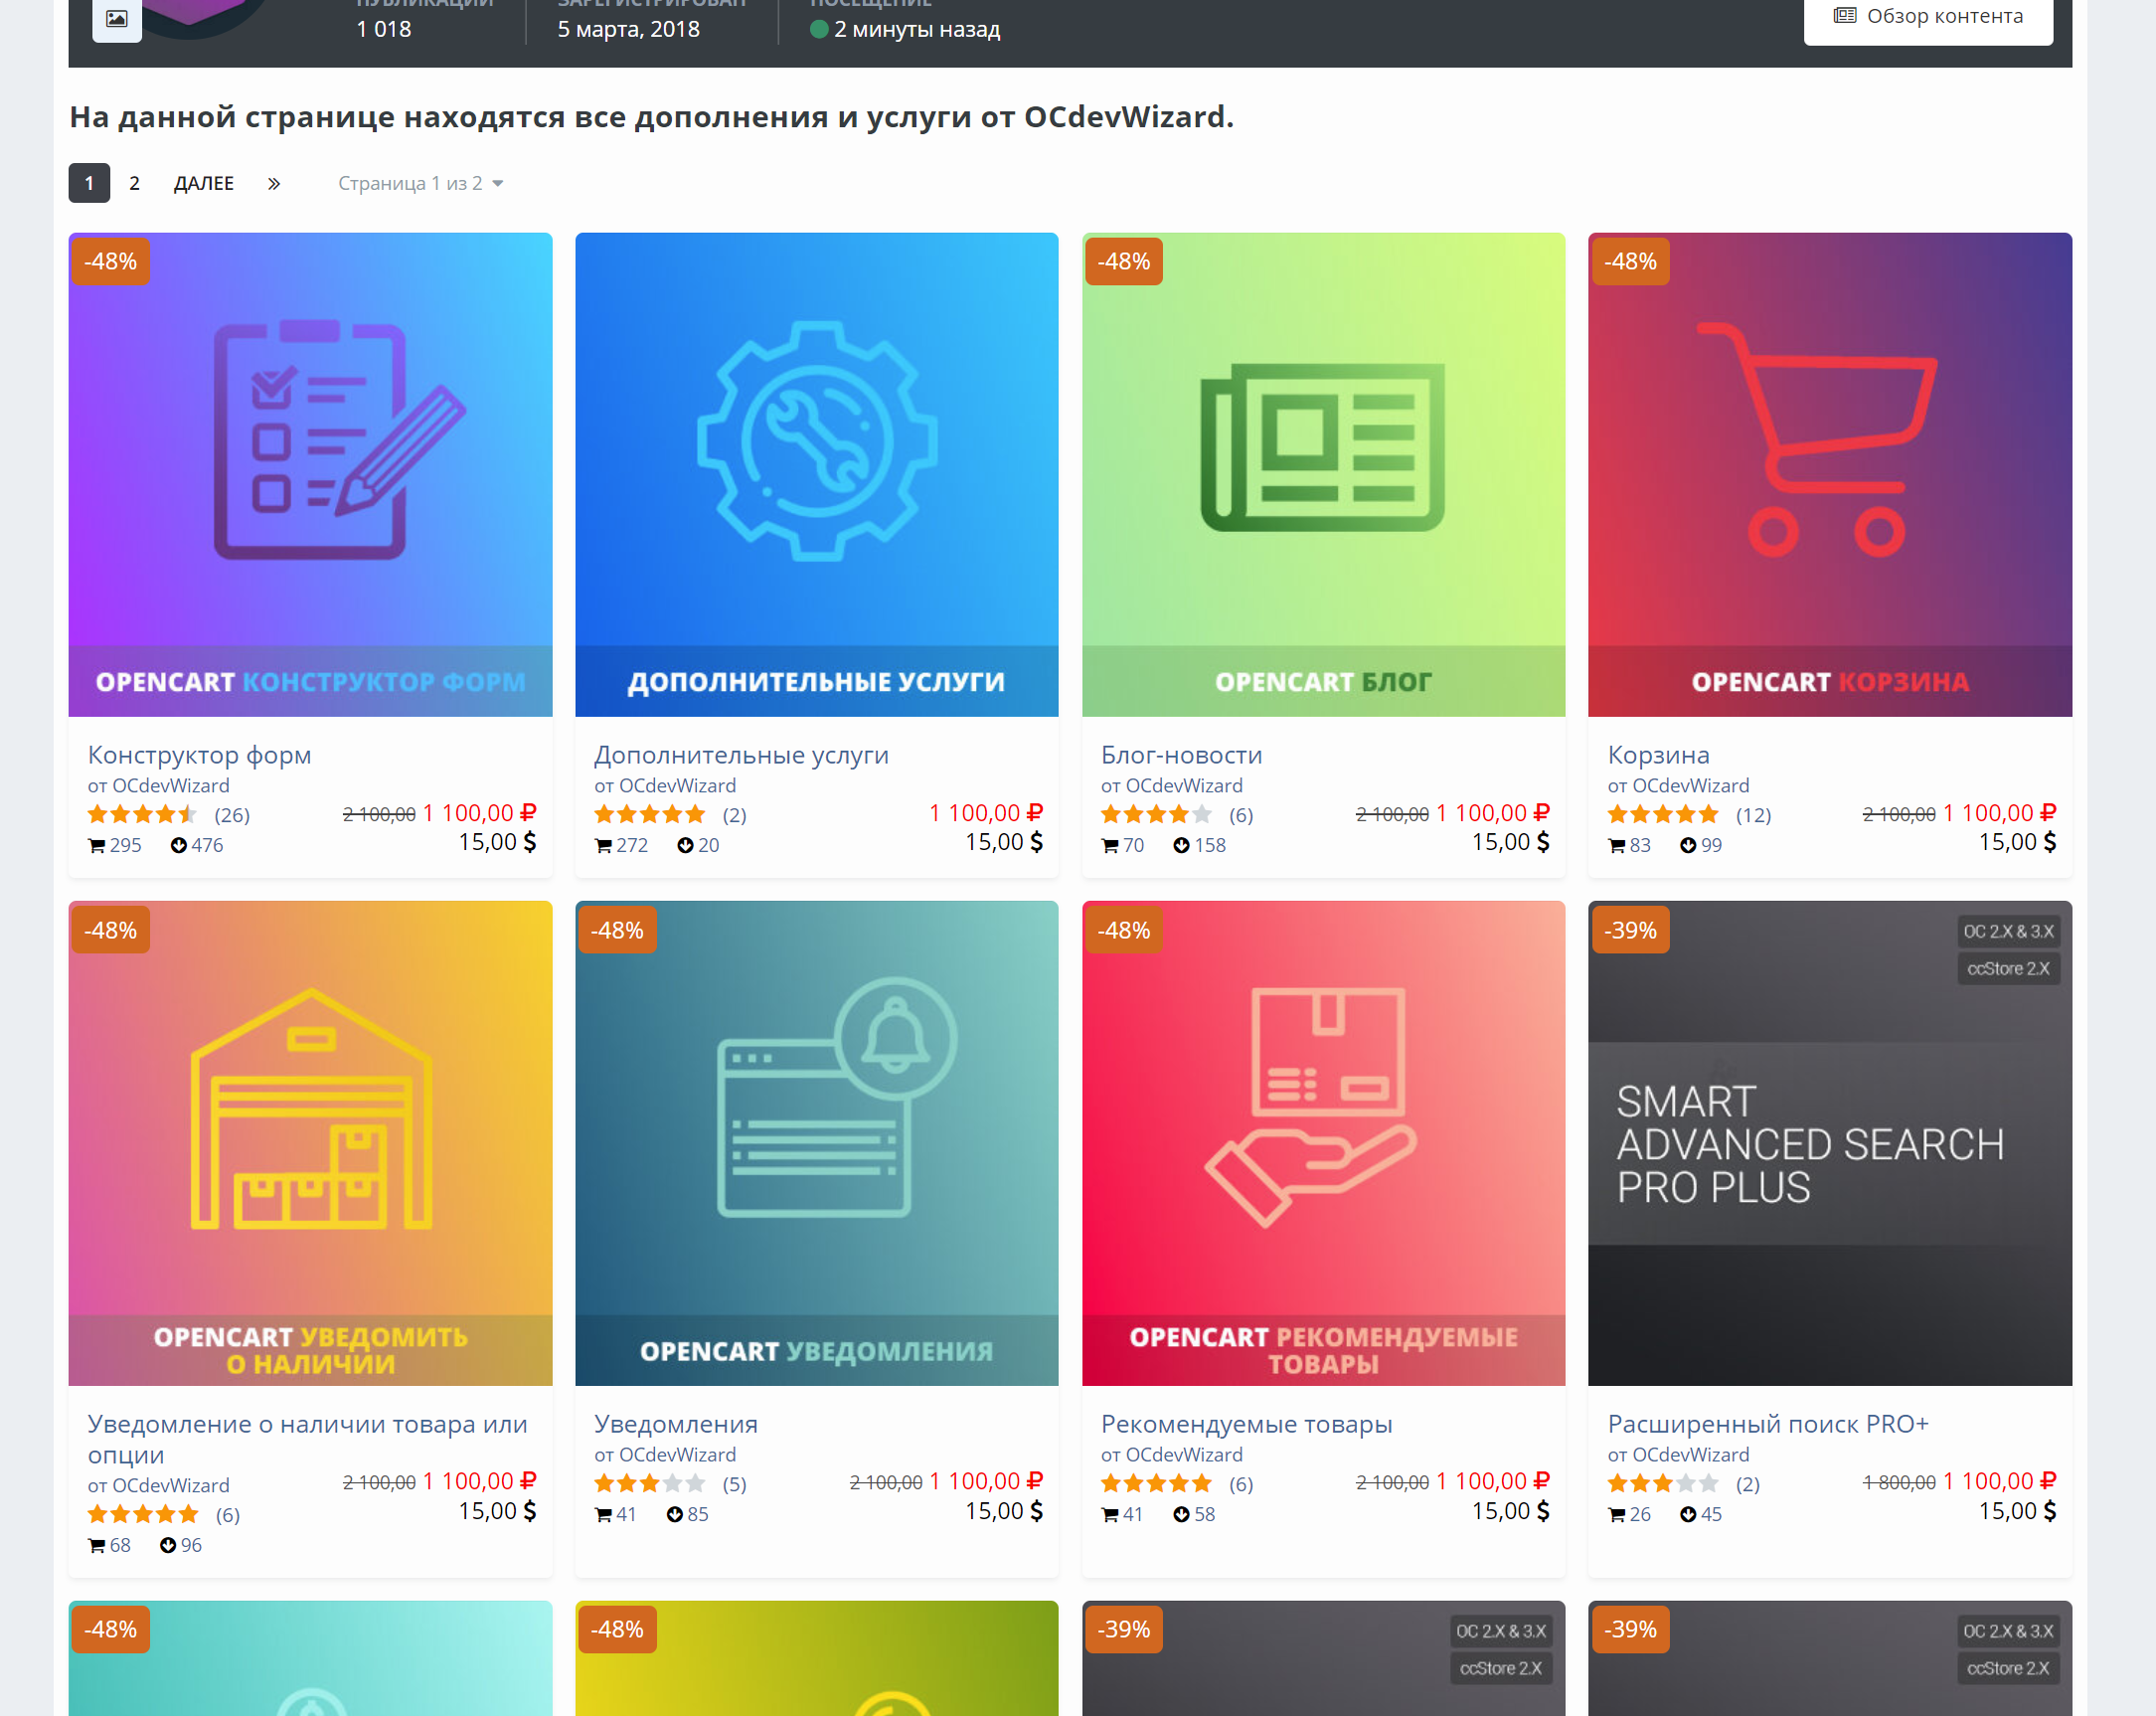The height and width of the screenshot is (1716, 2156).
Task: Click the Расширенный поиск PRO+ title link
Action: tap(1767, 1423)
